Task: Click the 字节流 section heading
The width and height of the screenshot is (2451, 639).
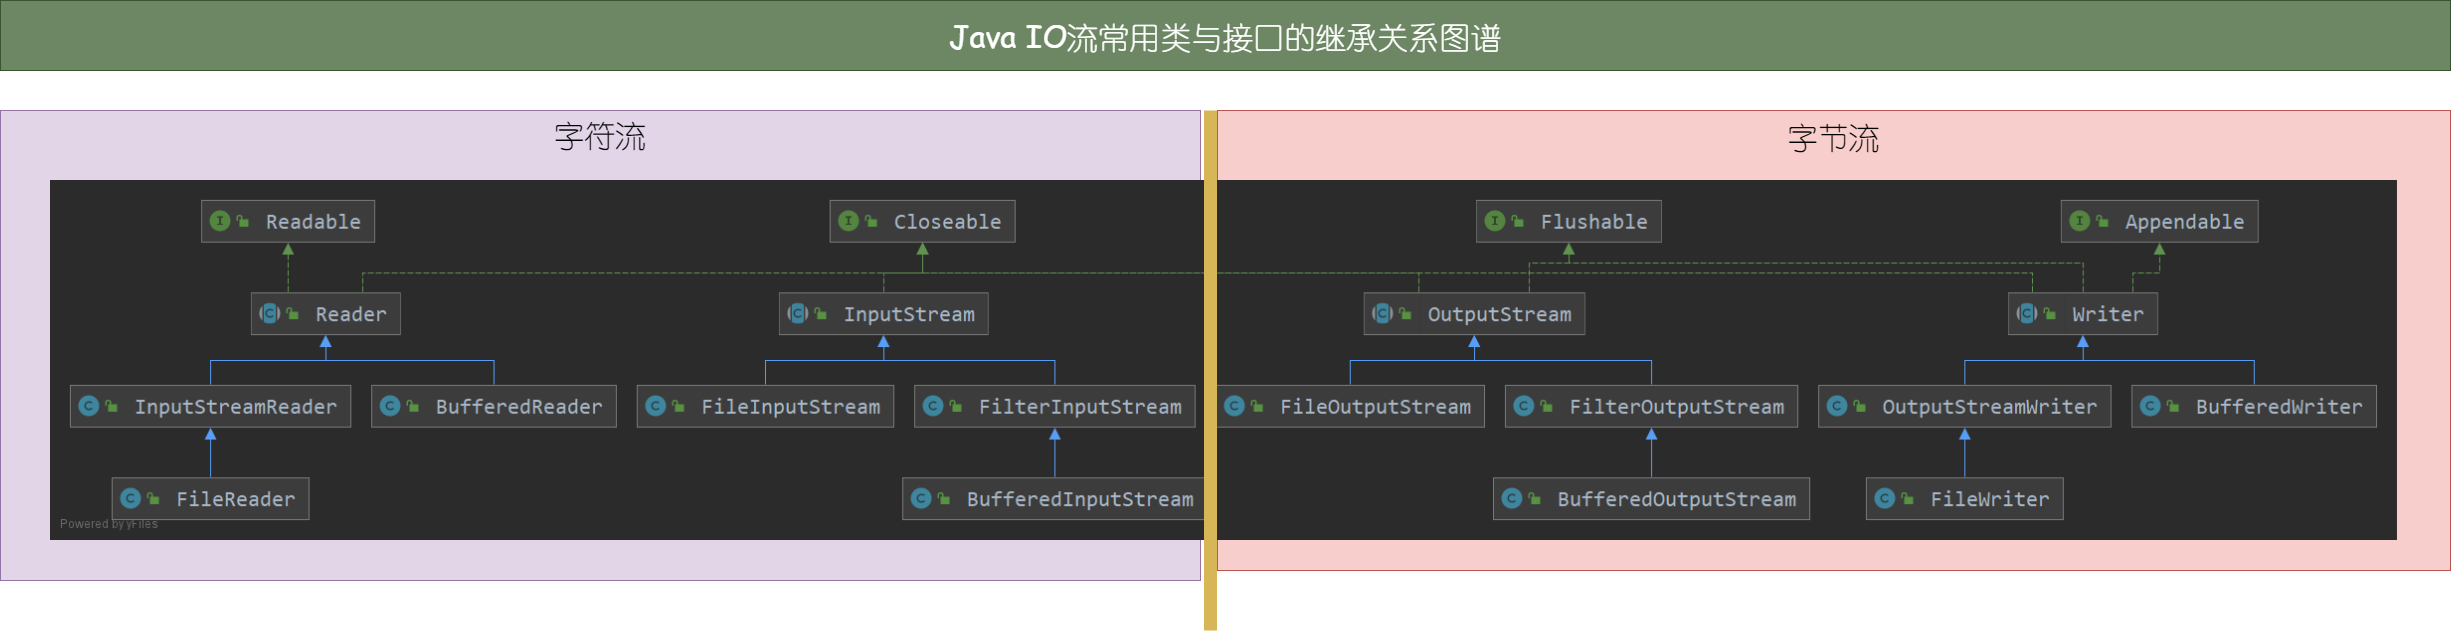Action: (x=1833, y=139)
